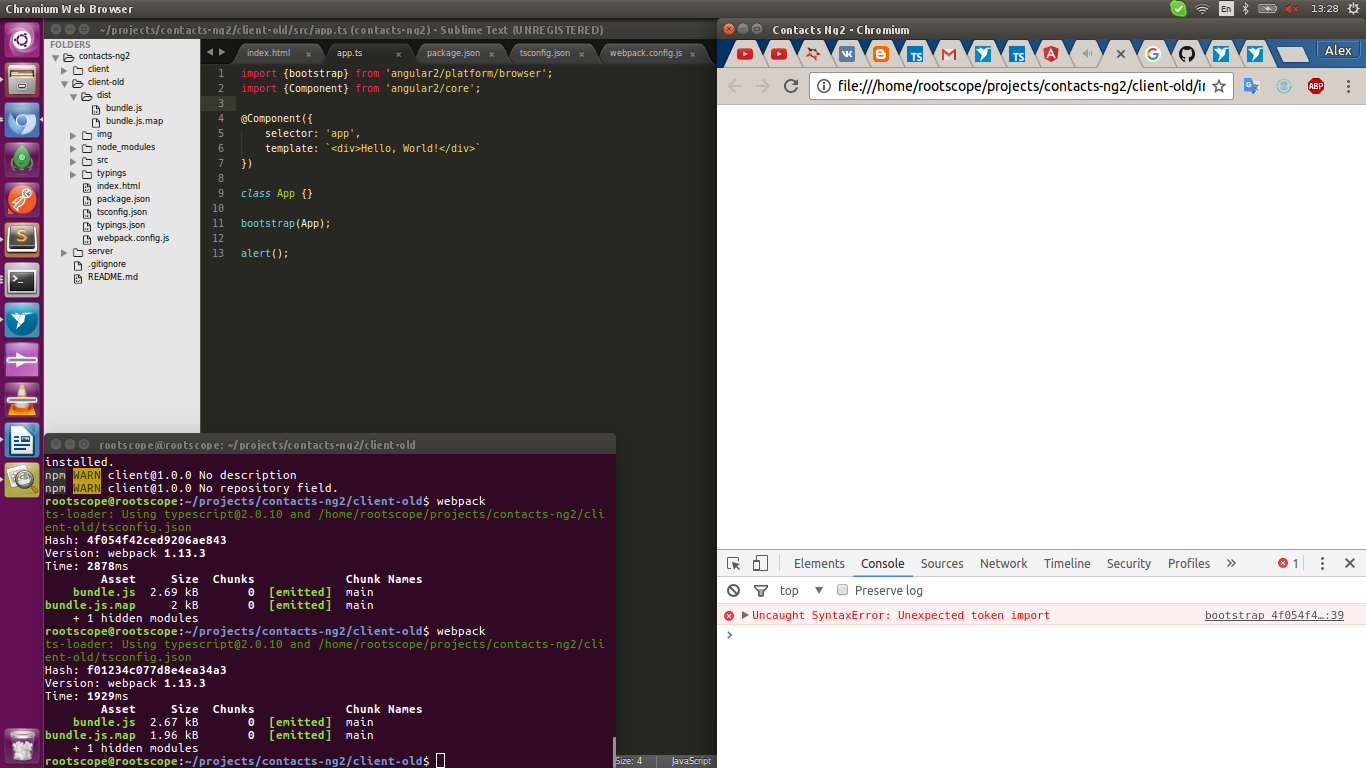Switch to the VK browser tab
Image resolution: width=1366 pixels, height=768 pixels.
(846, 54)
